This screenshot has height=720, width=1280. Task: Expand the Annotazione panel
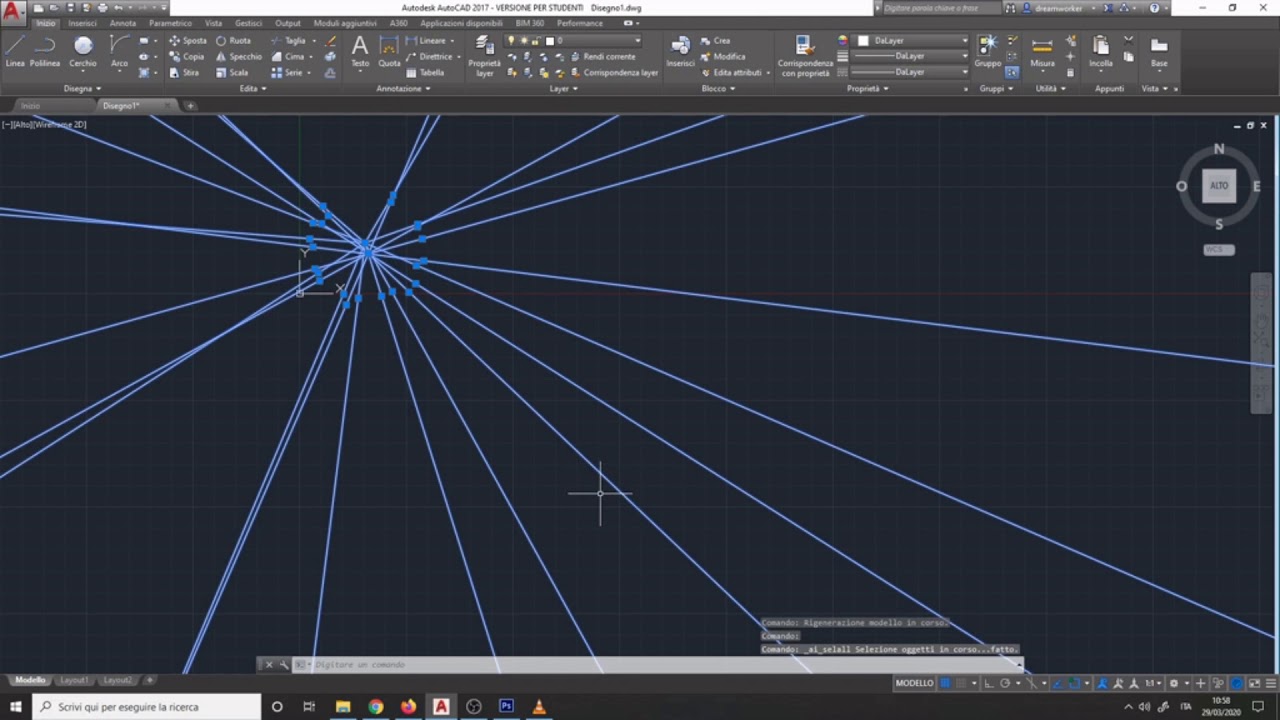[x=403, y=88]
